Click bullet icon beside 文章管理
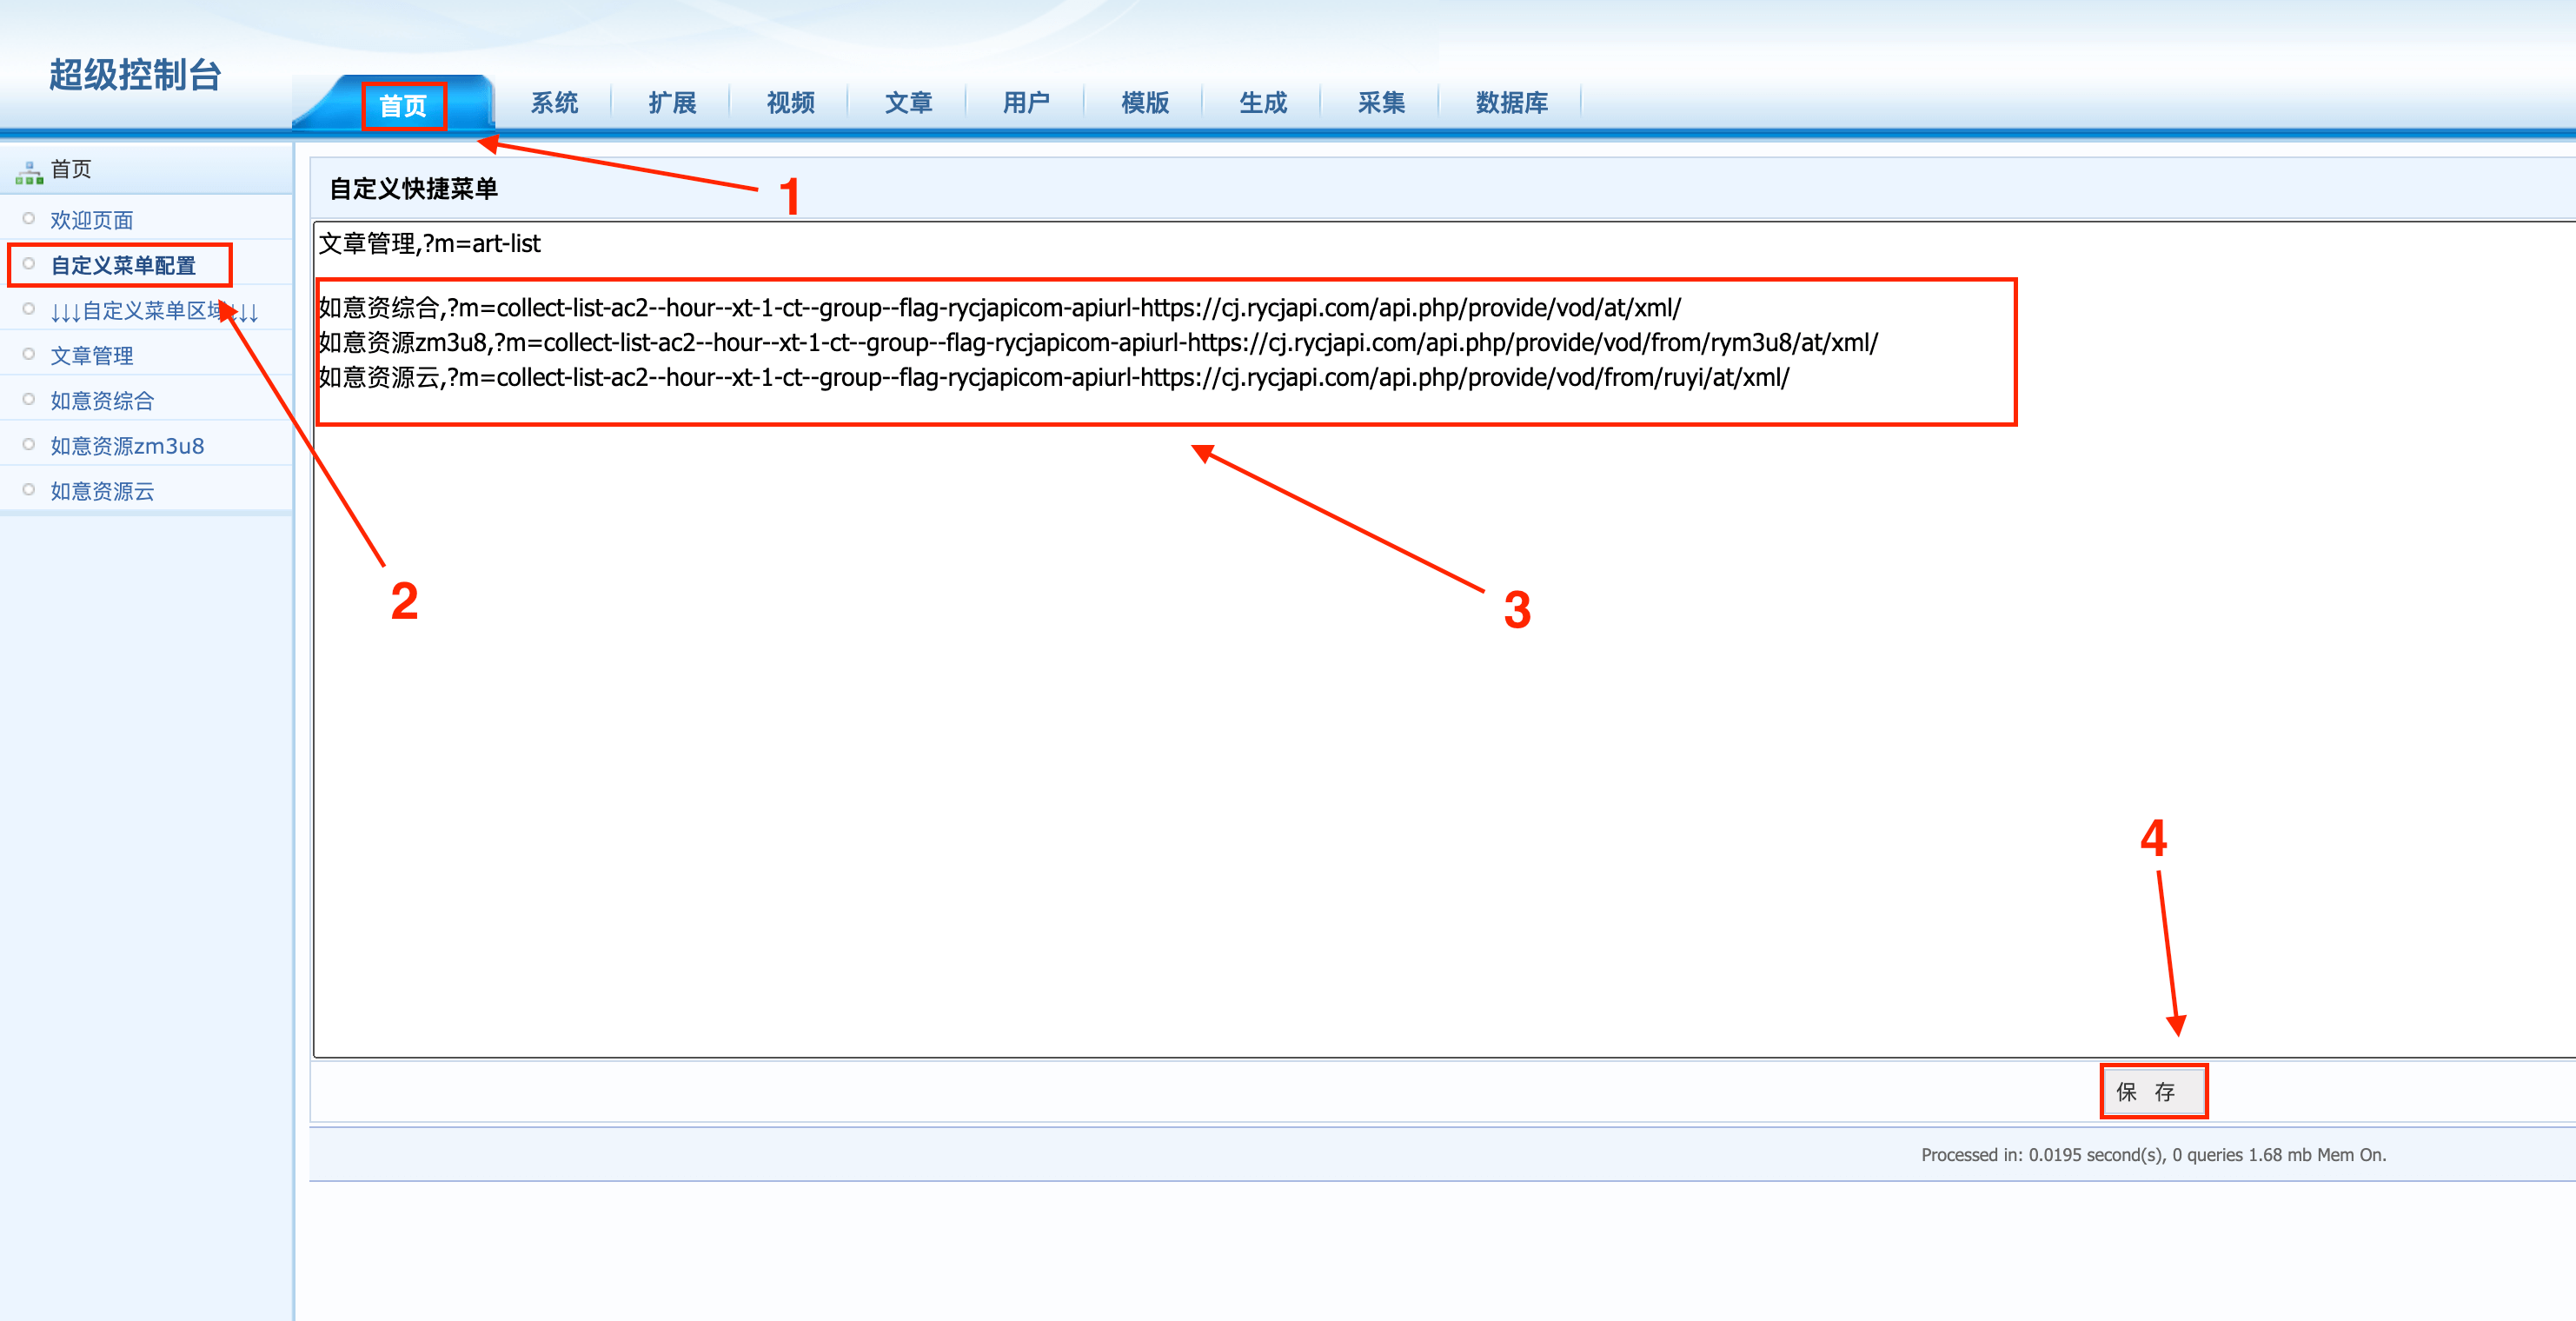Viewport: 2576px width, 1321px height. (x=29, y=354)
